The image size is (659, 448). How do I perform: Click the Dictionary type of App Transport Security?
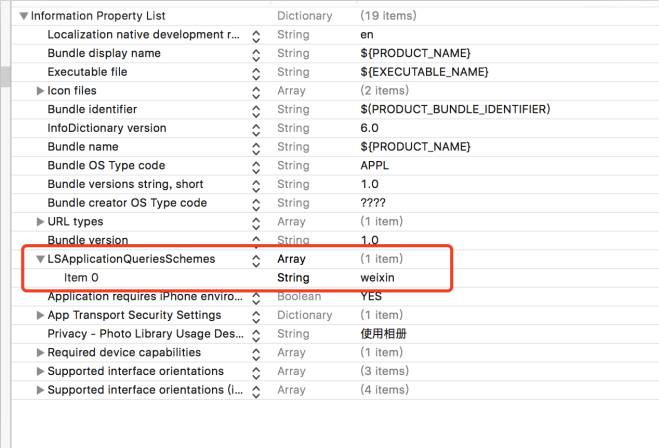(x=304, y=315)
